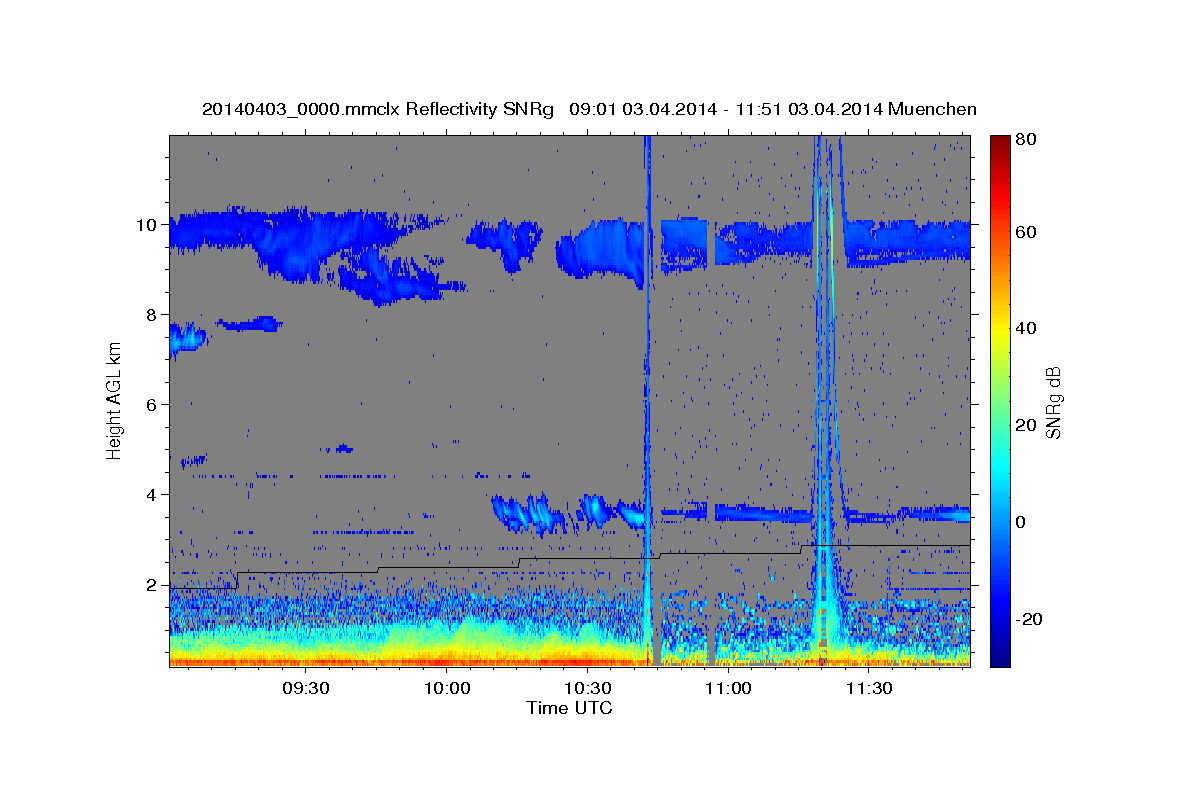Click the colorbar value 40

click(1026, 328)
